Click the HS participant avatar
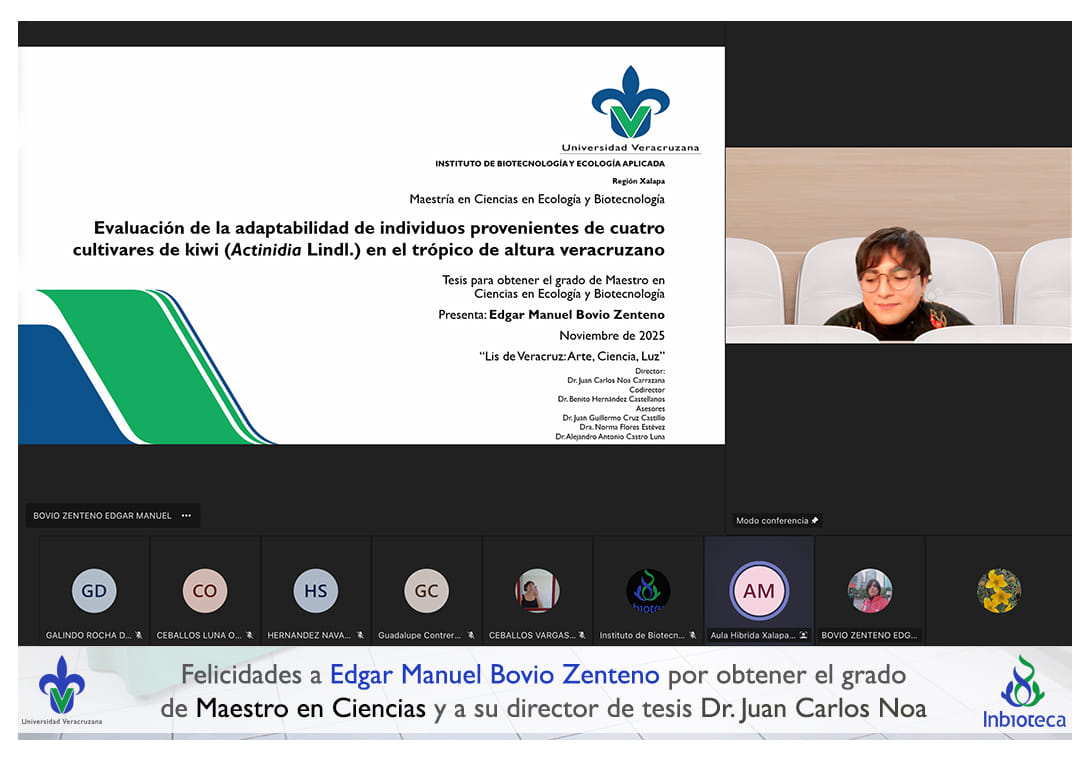 (x=316, y=591)
